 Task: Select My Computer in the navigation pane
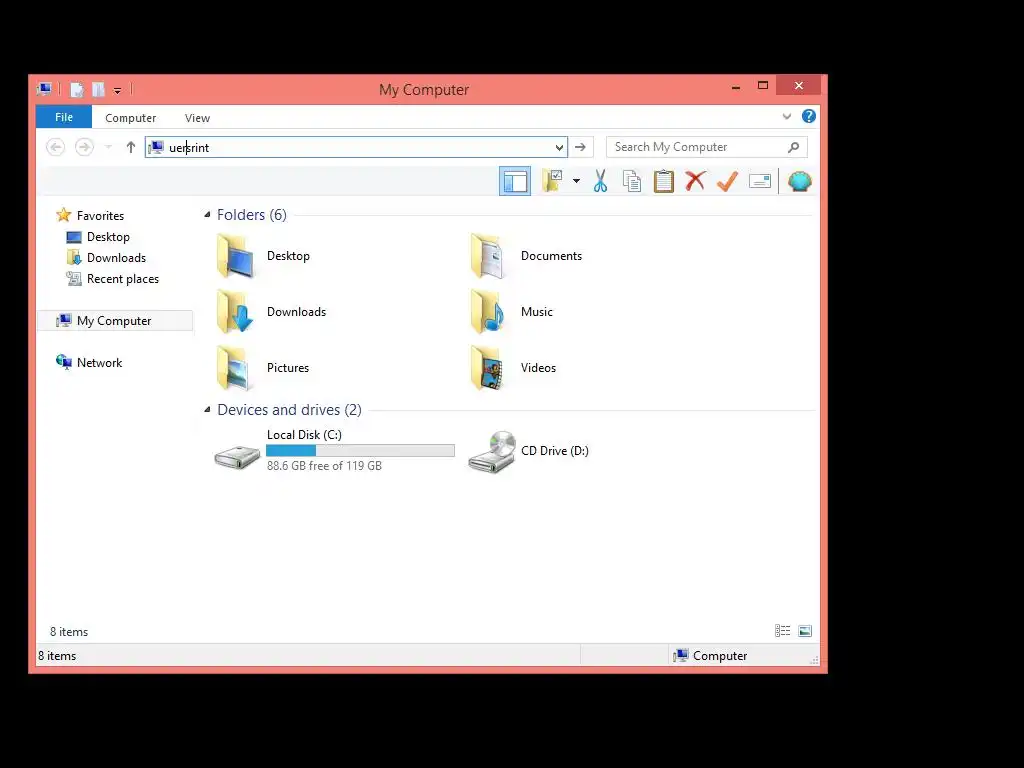coord(114,321)
